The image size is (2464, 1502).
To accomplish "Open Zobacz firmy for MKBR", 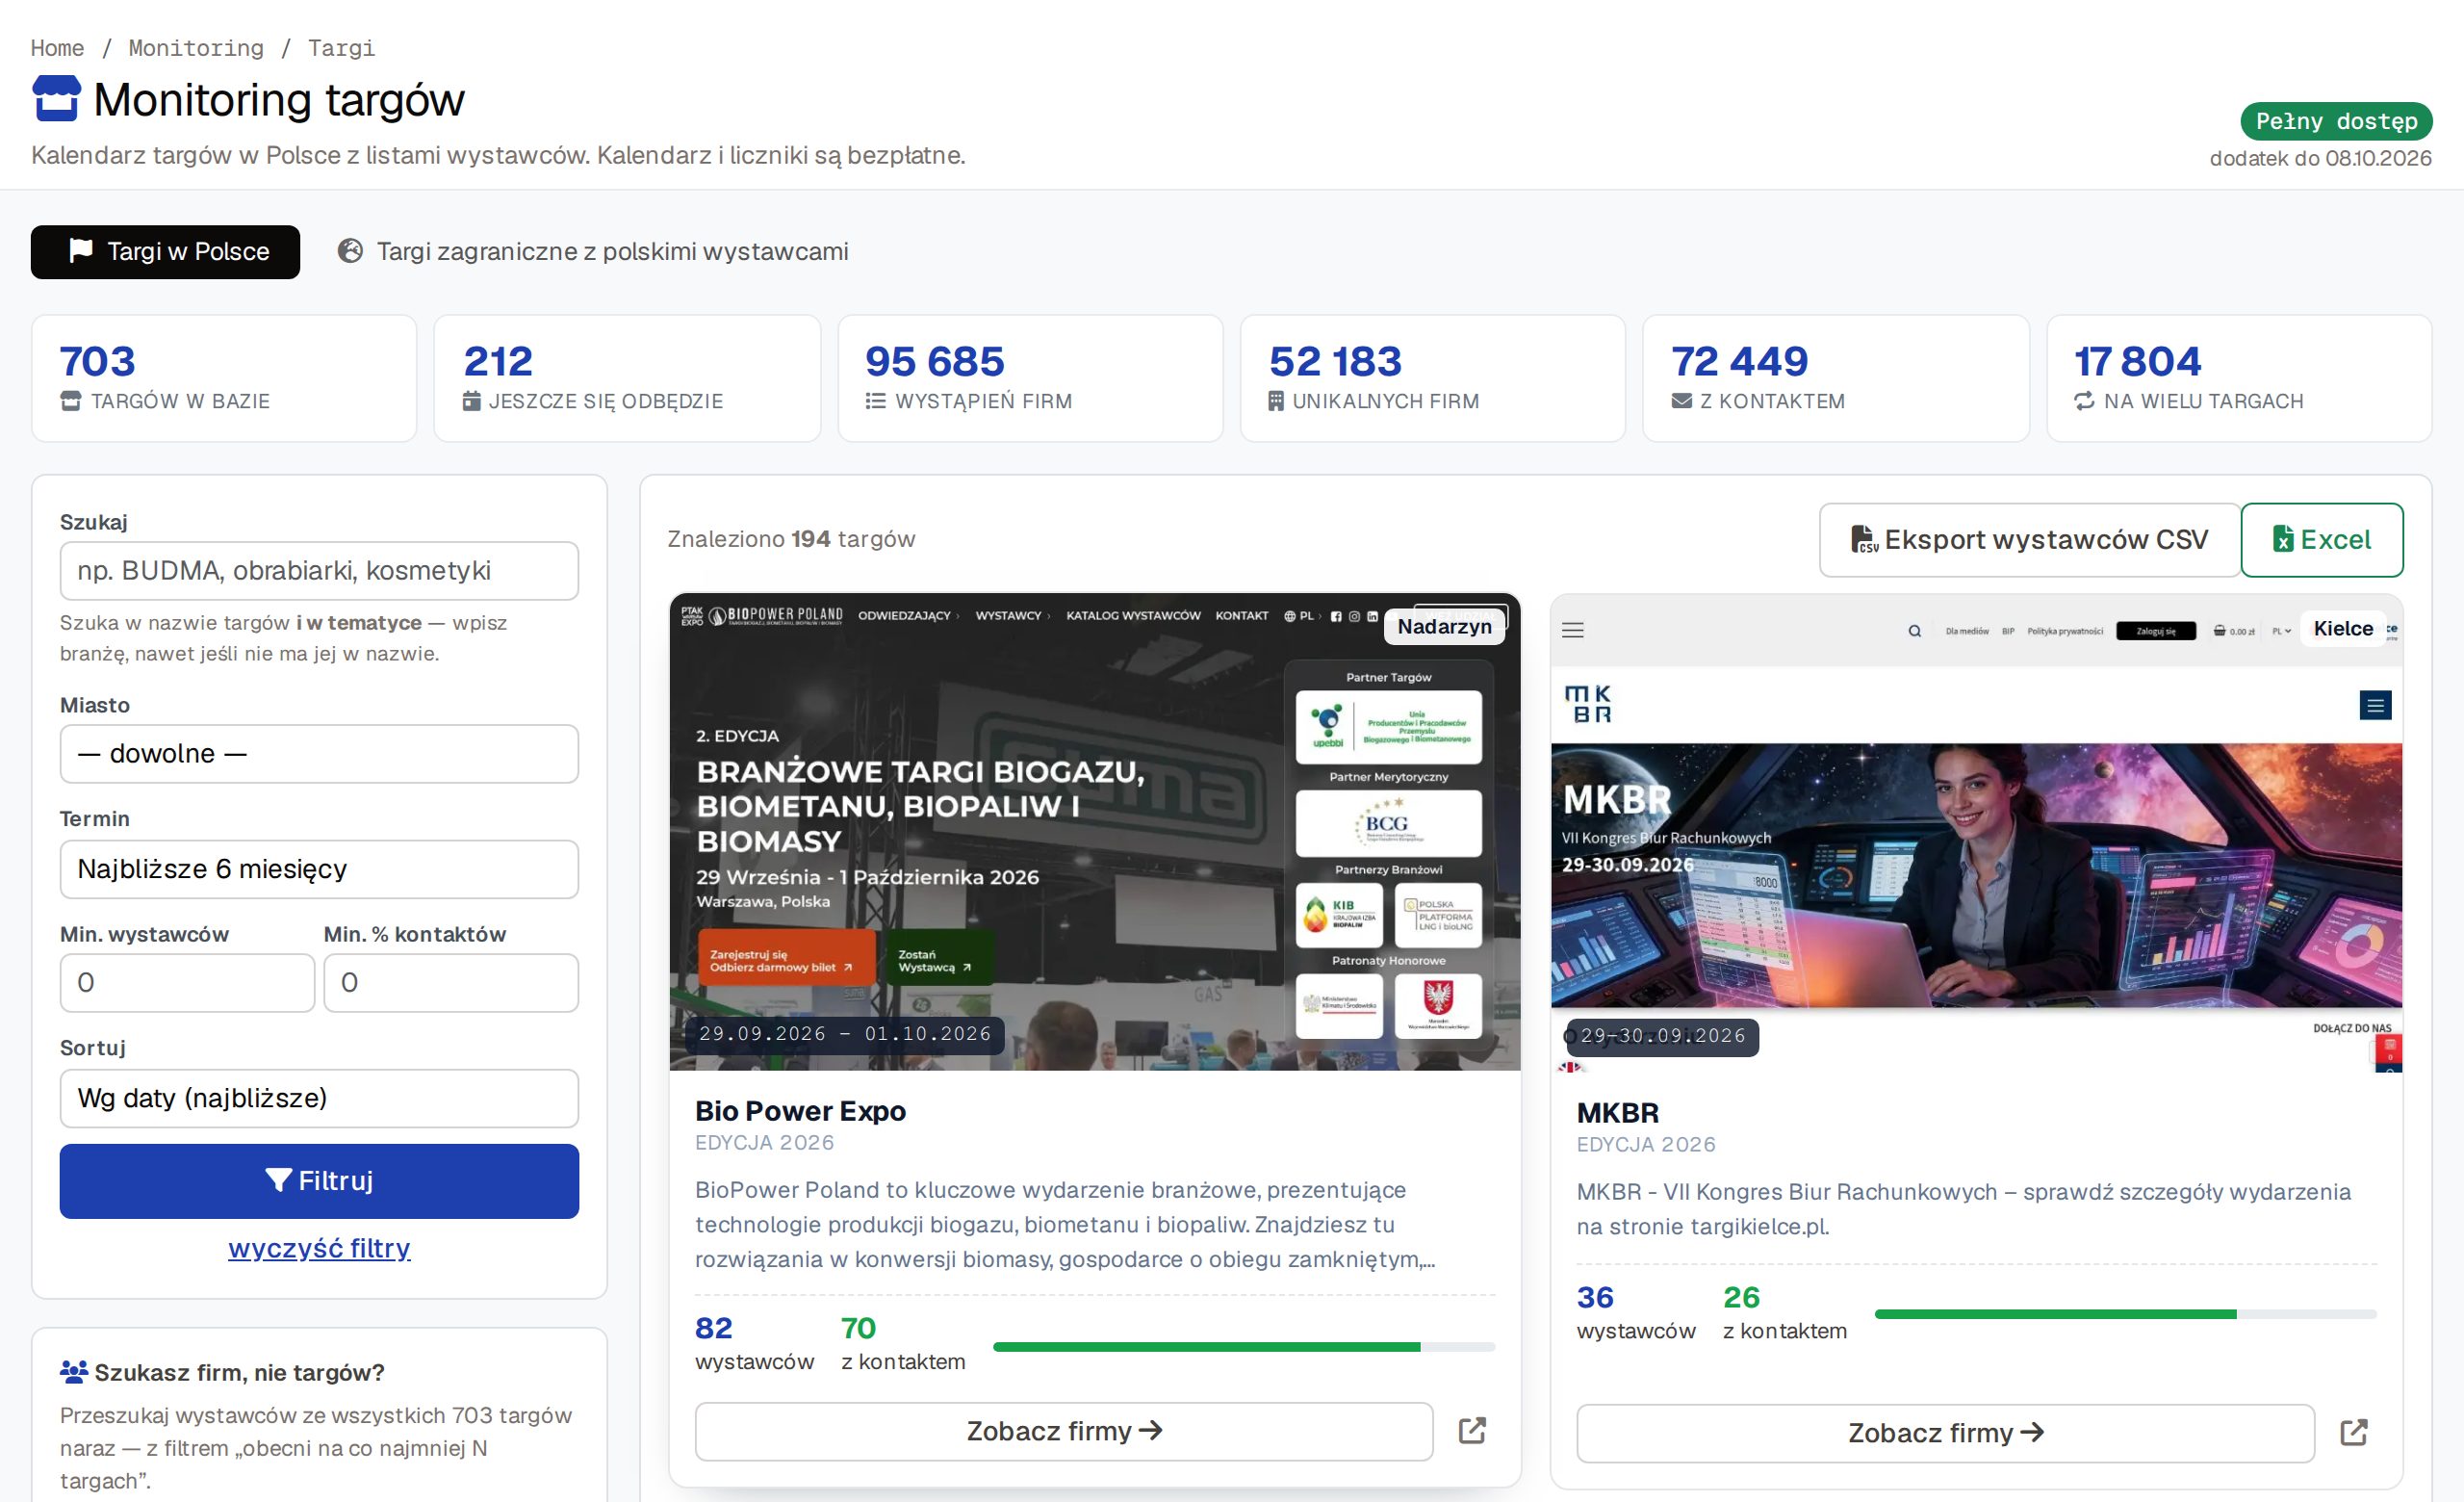I will 1946,1433.
